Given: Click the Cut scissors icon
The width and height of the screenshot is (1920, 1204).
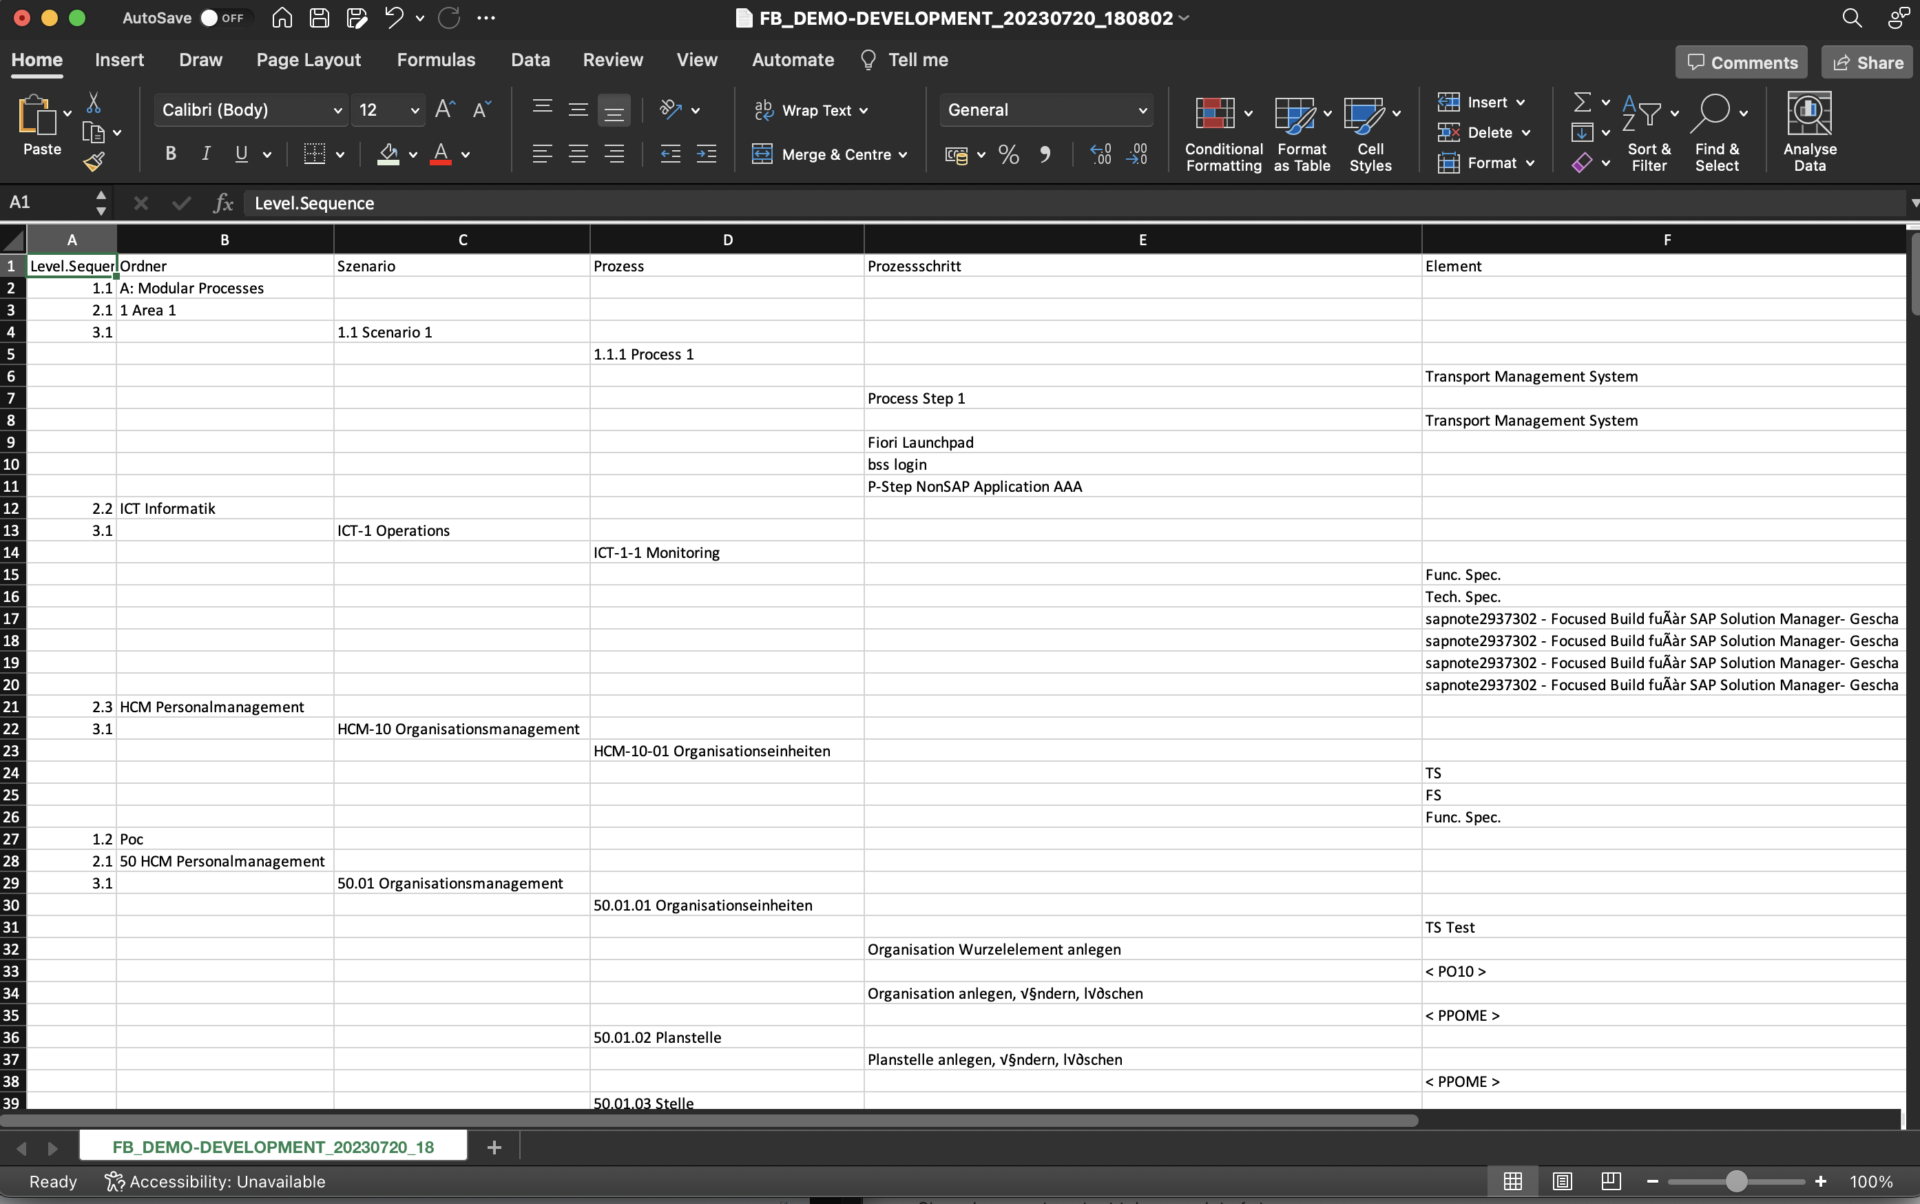Looking at the screenshot, I should pos(94,104).
